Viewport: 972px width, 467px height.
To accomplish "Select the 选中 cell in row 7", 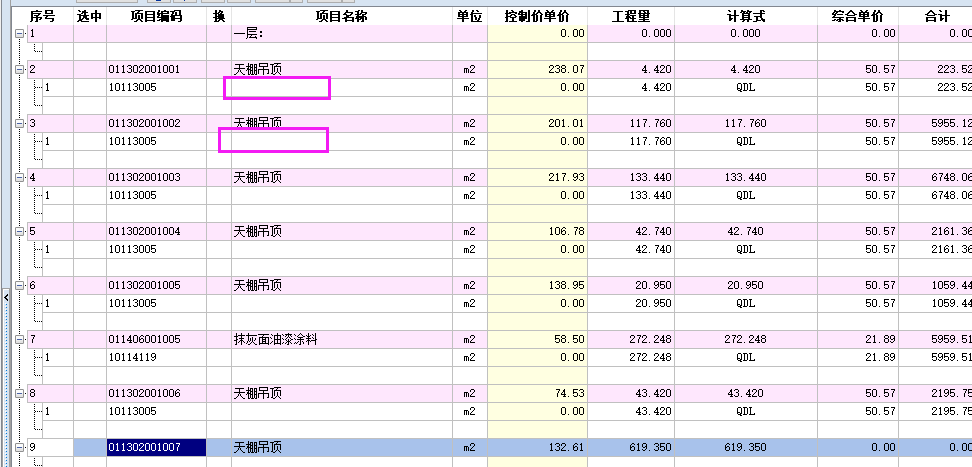I will coord(90,340).
